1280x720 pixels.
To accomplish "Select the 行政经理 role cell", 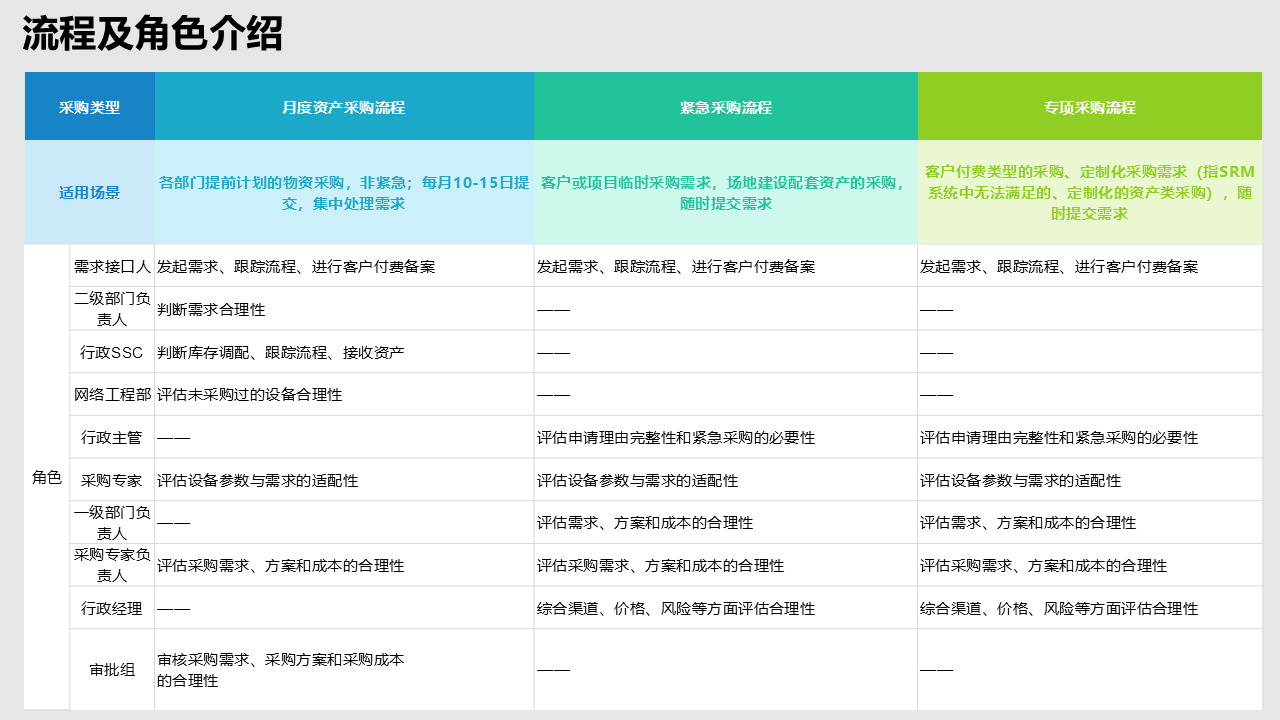I will tap(112, 608).
